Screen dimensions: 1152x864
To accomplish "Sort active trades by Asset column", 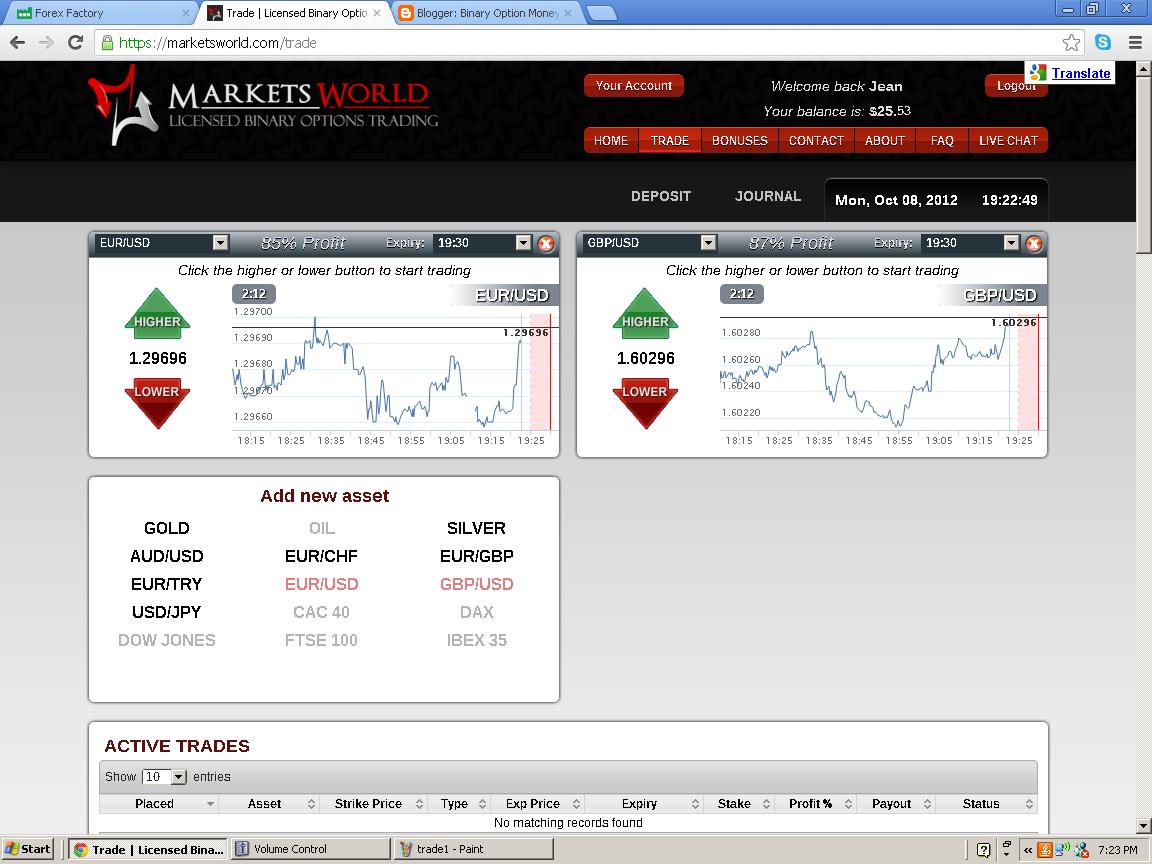I will click(x=268, y=804).
